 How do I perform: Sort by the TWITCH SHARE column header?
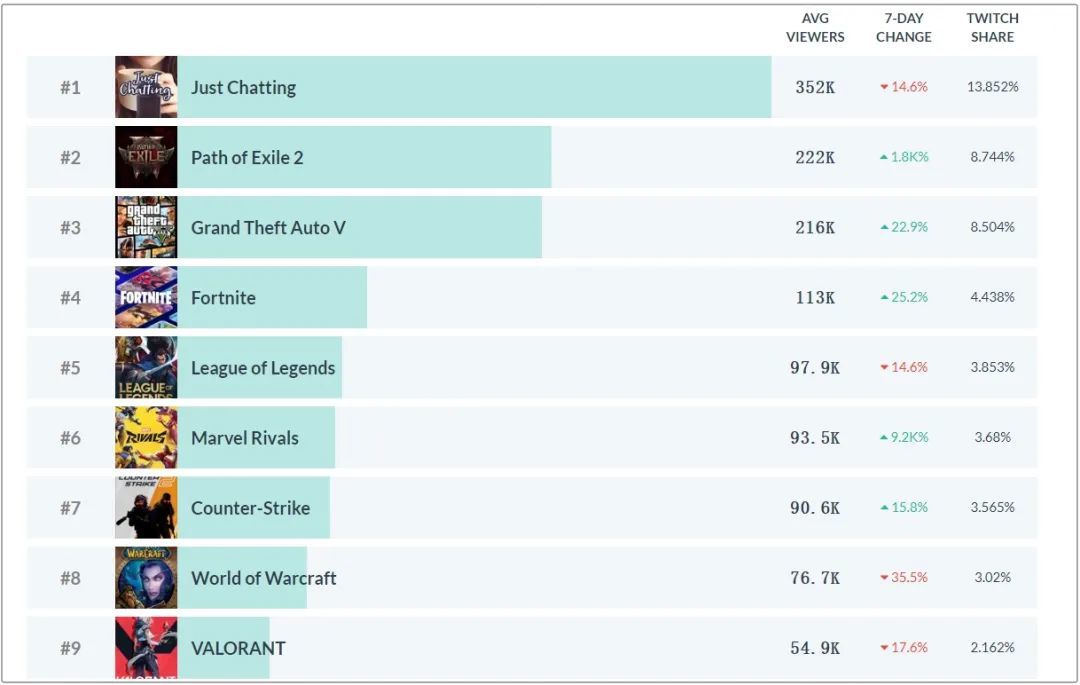tap(992, 27)
